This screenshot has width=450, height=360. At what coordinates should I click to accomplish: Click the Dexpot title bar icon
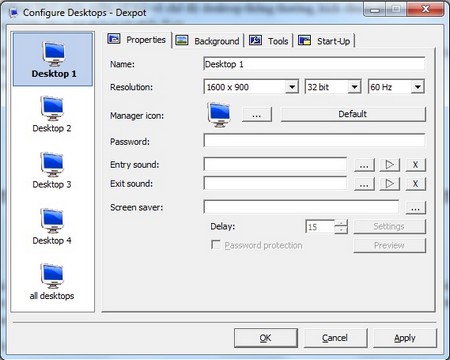[x=13, y=13]
